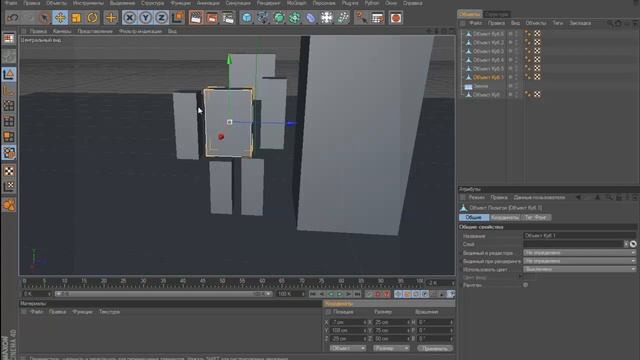
Task: Toggle rotation keyframe recording button
Action: click(x=416, y=294)
